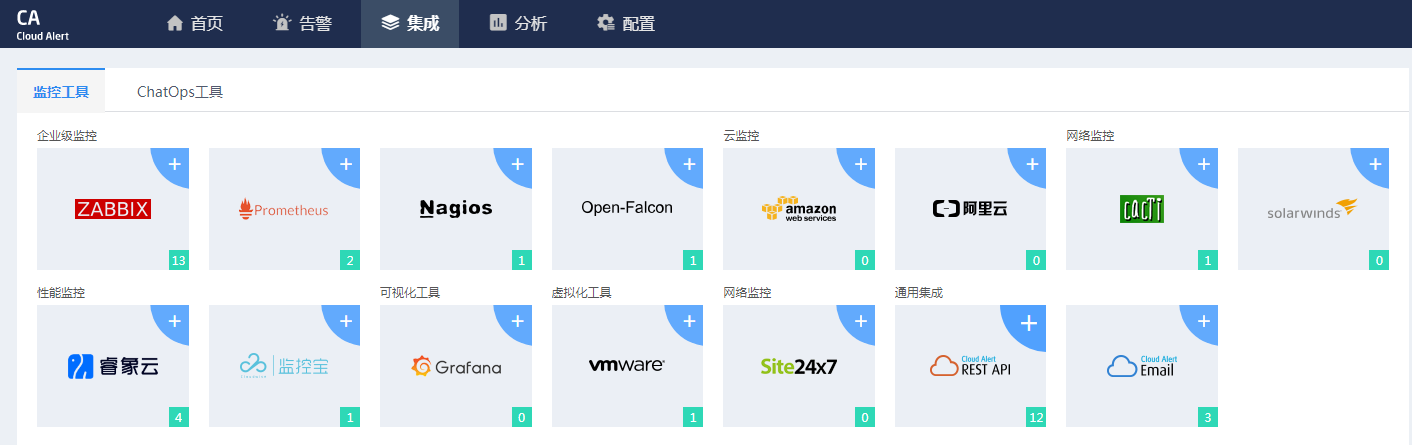Open the 配置 settings tab
The image size is (1412, 445).
click(626, 24)
